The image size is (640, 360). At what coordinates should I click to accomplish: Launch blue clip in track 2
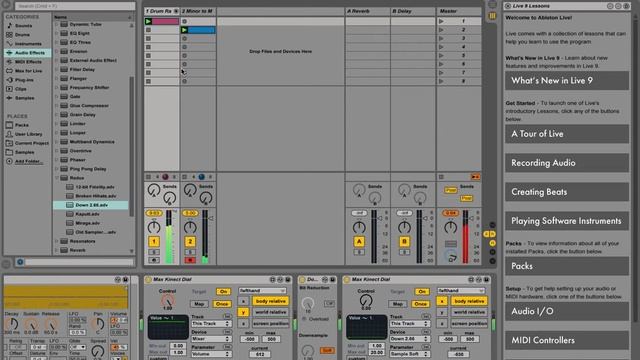point(184,30)
